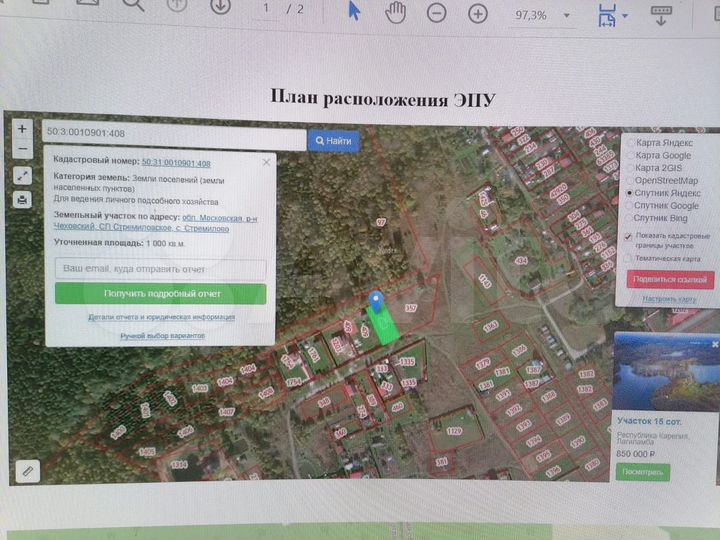Click the green Посмотреть ad button
The width and height of the screenshot is (720, 540).
[642, 472]
